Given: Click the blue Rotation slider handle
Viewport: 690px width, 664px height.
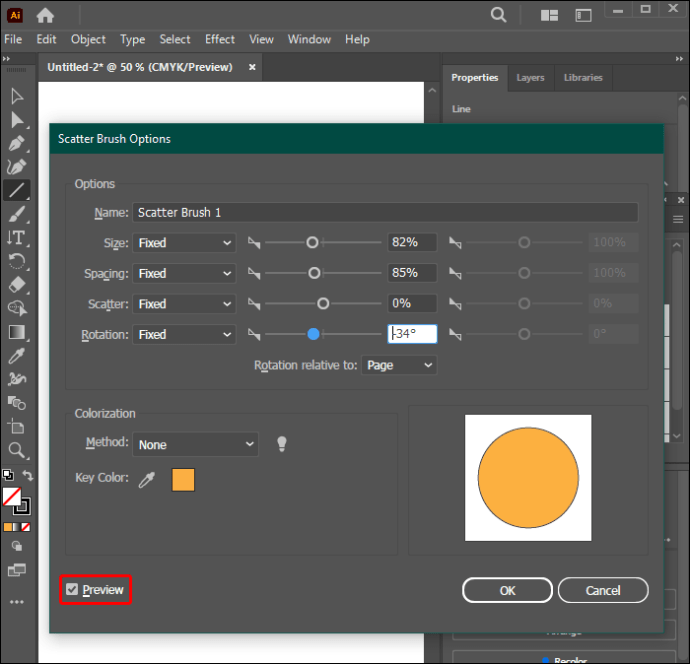Looking at the screenshot, I should pos(313,334).
